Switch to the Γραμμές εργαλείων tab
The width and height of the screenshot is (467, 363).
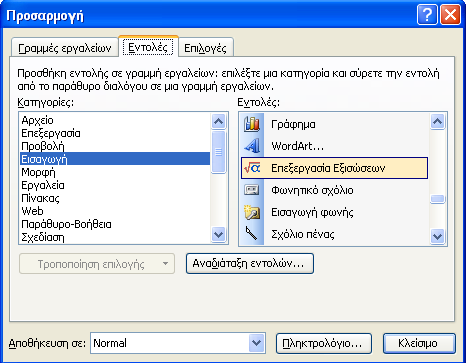coord(65,48)
